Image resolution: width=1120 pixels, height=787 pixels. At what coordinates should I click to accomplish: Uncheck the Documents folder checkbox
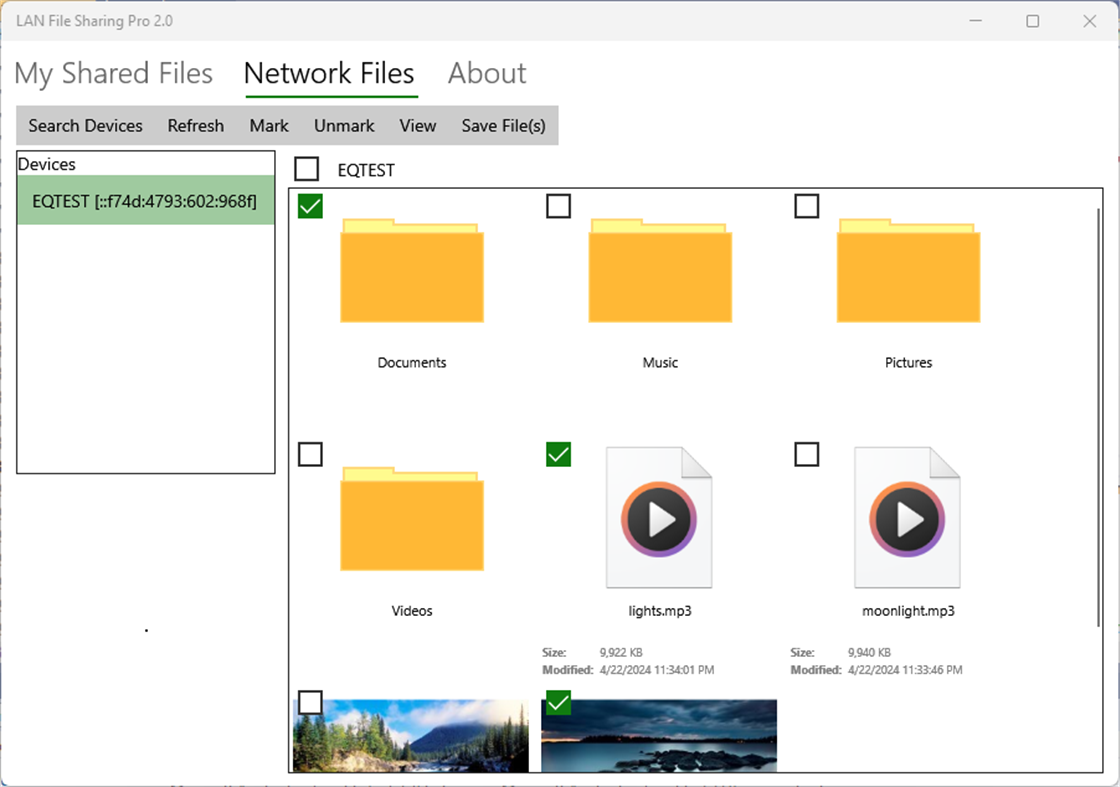(x=309, y=205)
